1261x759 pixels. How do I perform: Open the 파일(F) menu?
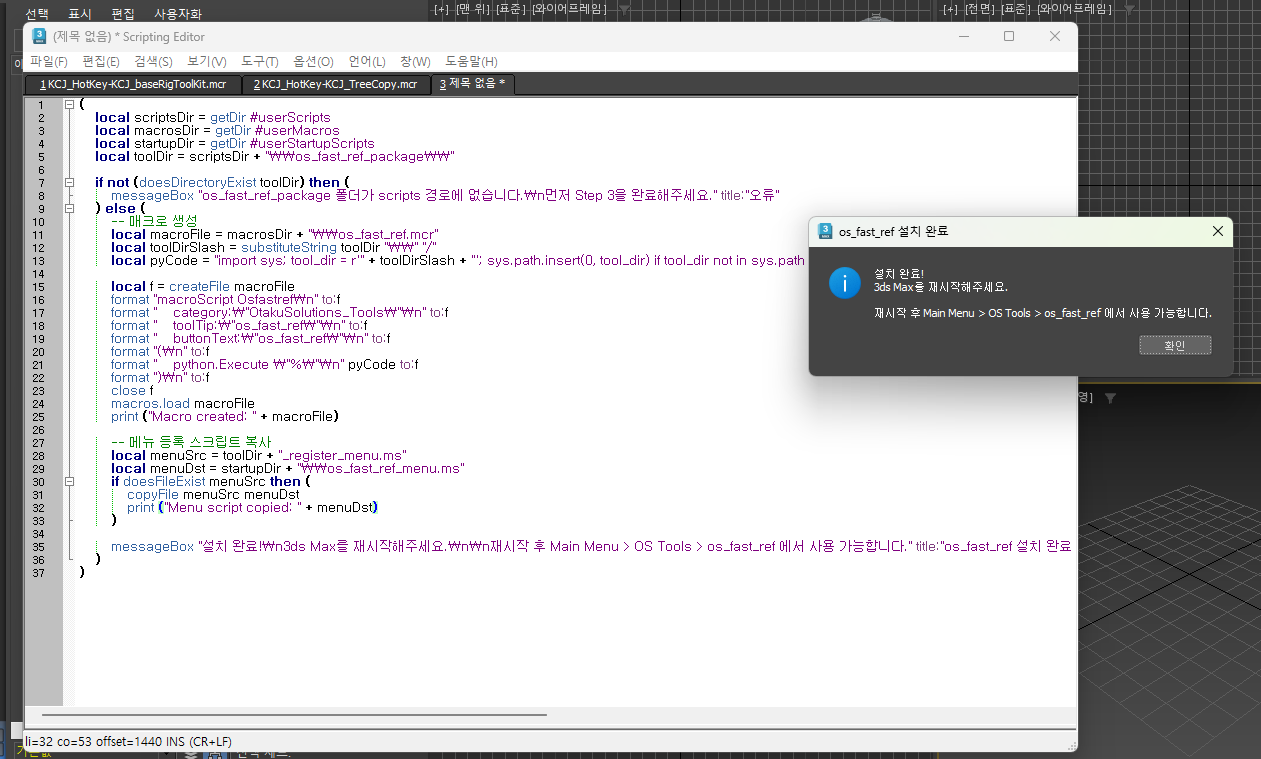(x=49, y=62)
